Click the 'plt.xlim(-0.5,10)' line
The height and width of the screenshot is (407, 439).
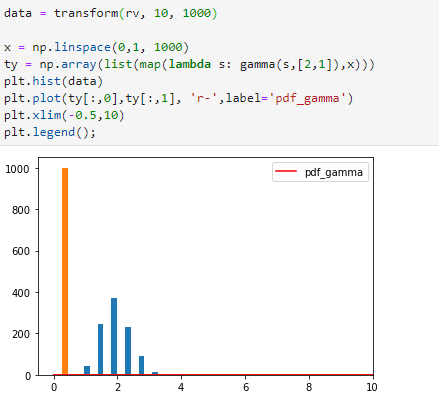point(64,115)
